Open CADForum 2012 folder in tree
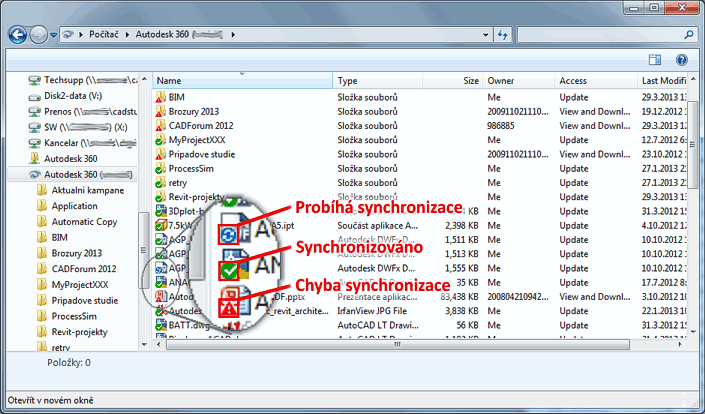The width and height of the screenshot is (705, 414). point(77,269)
